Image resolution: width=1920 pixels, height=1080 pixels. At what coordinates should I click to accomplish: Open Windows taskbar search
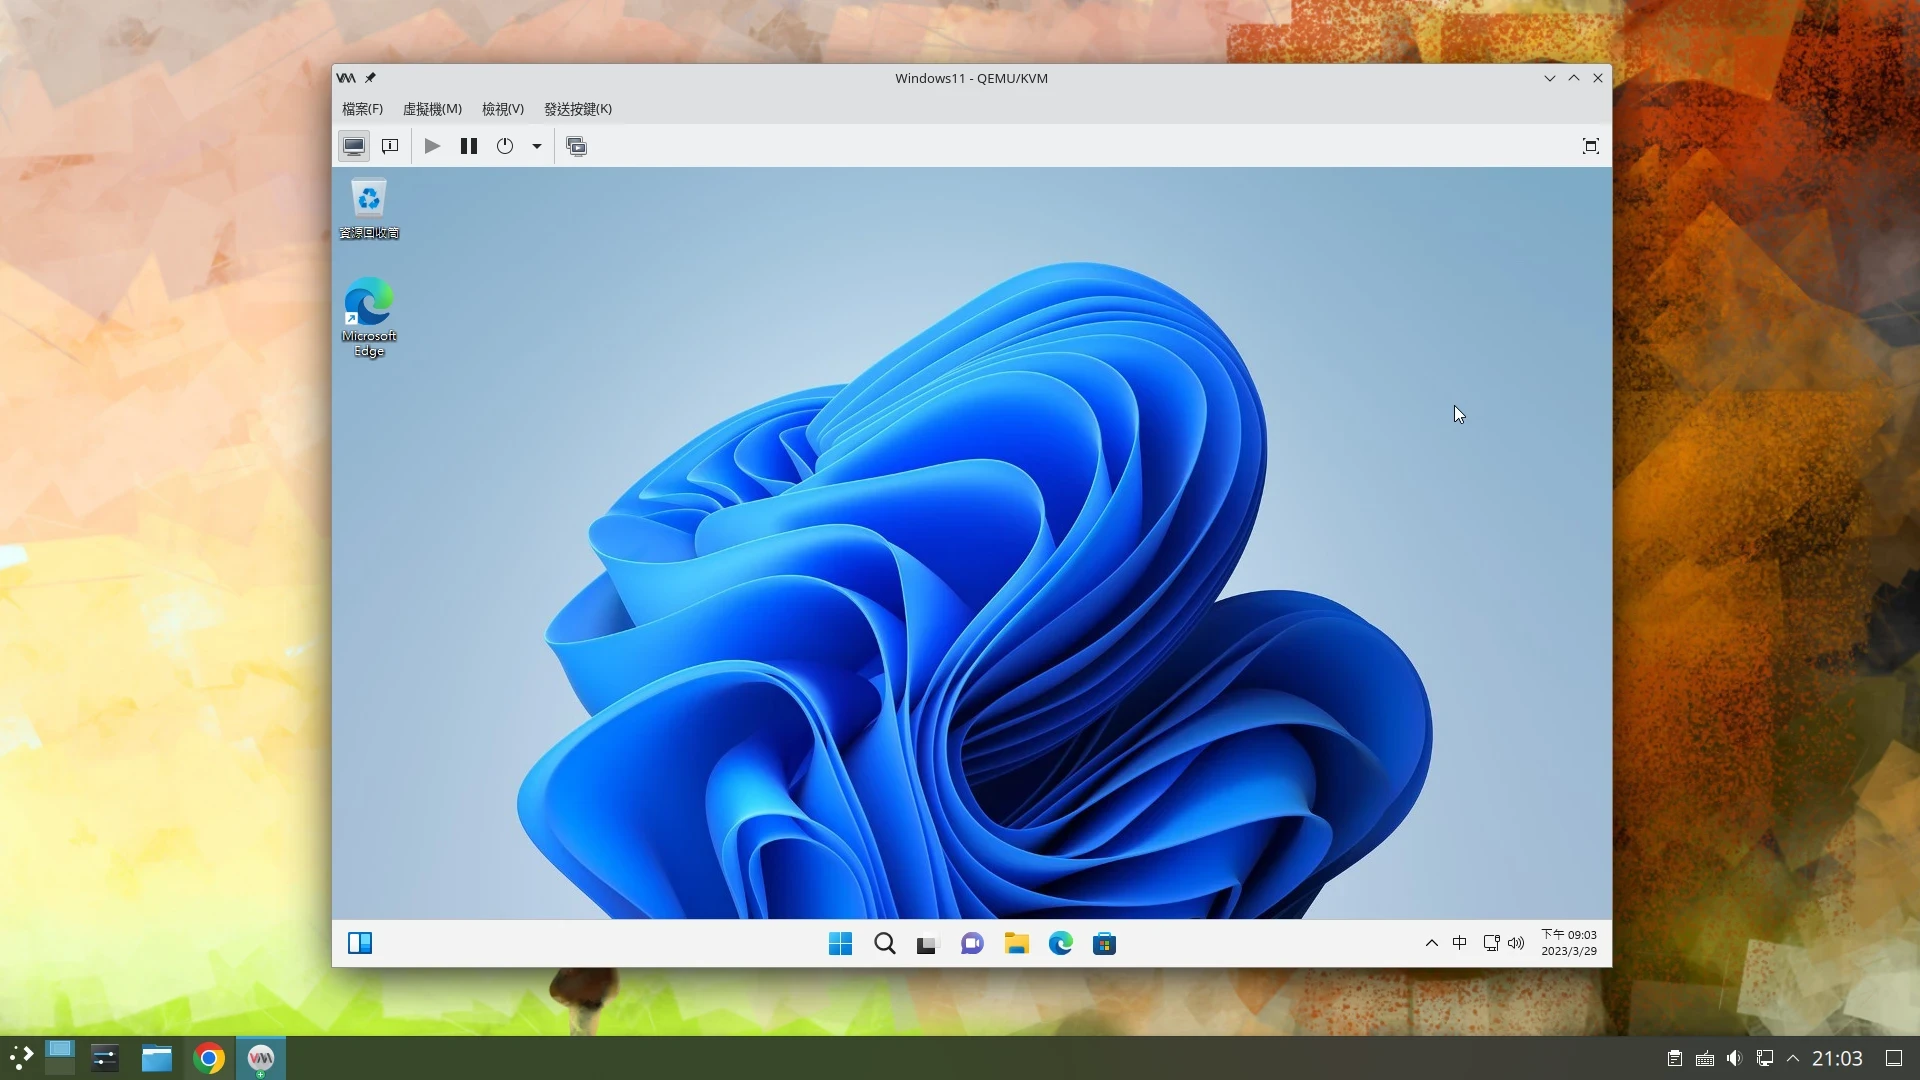884,943
